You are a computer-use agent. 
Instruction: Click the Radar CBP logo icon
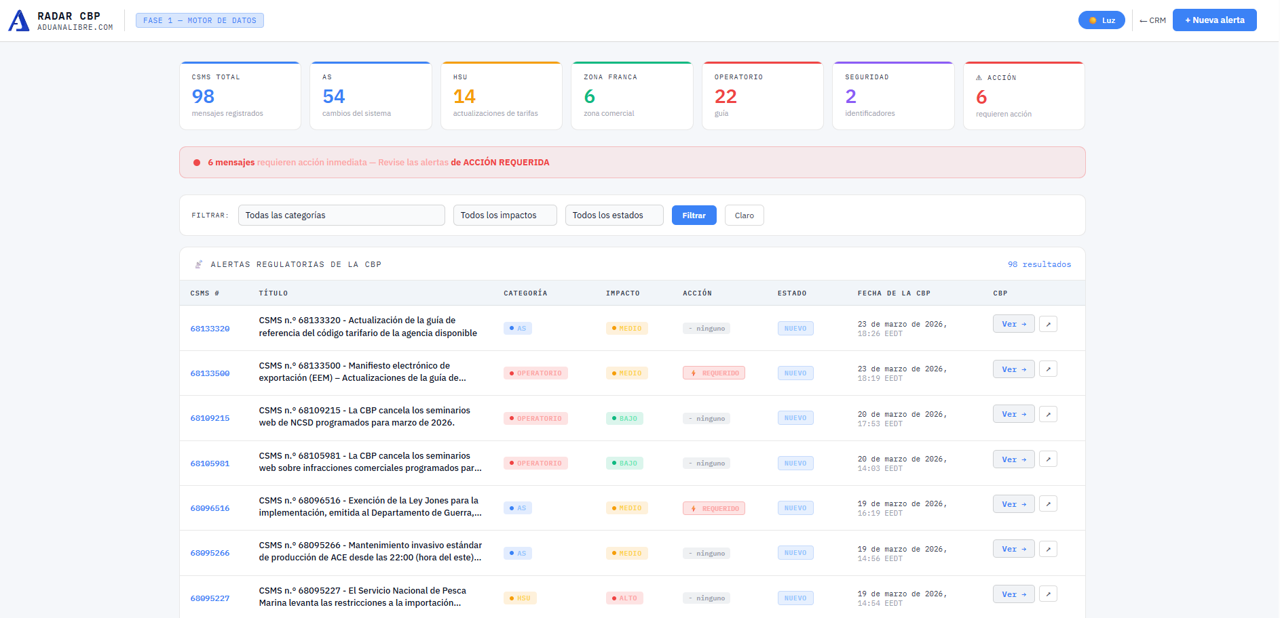[18, 21]
